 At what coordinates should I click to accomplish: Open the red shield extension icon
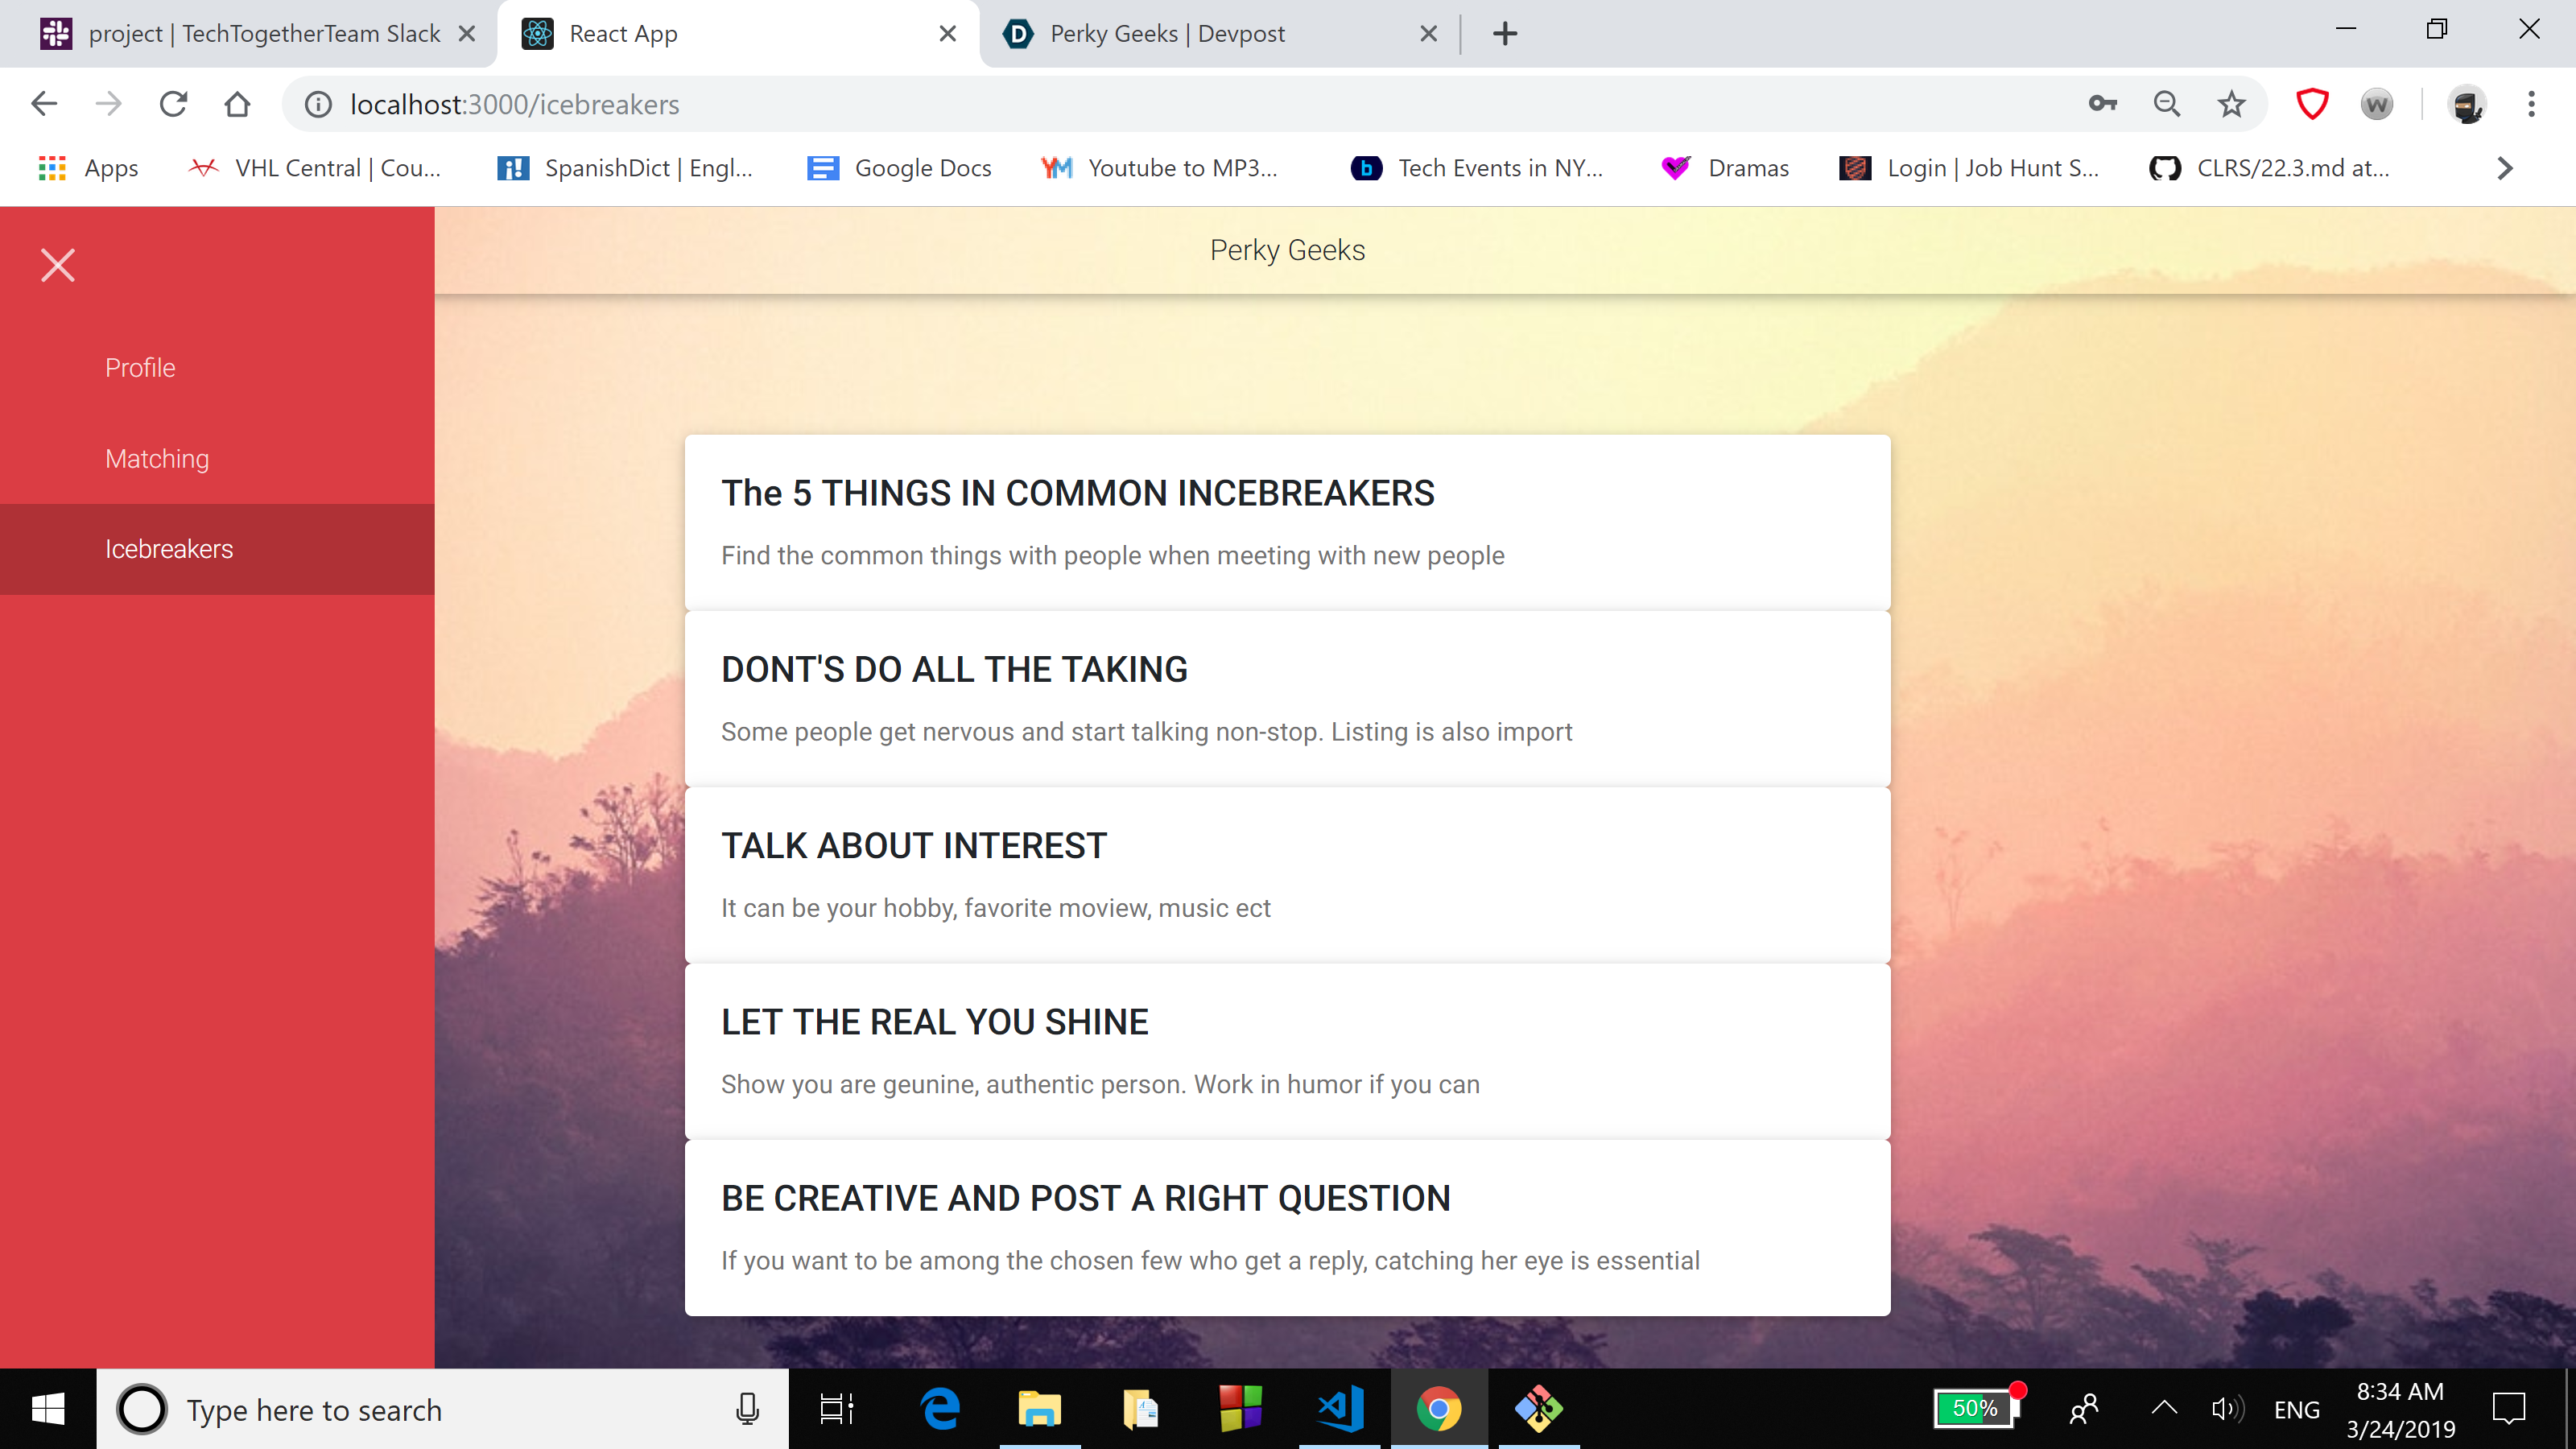tap(2312, 104)
